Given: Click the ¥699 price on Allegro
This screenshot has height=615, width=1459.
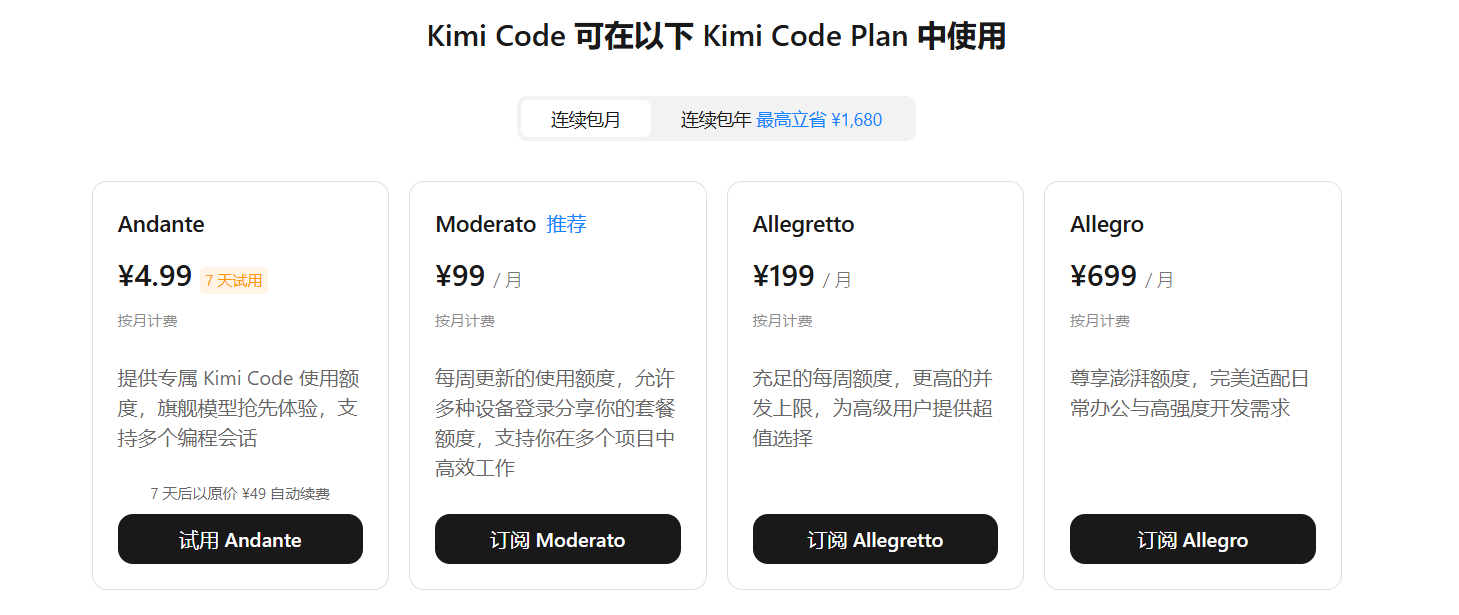Looking at the screenshot, I should [1103, 277].
